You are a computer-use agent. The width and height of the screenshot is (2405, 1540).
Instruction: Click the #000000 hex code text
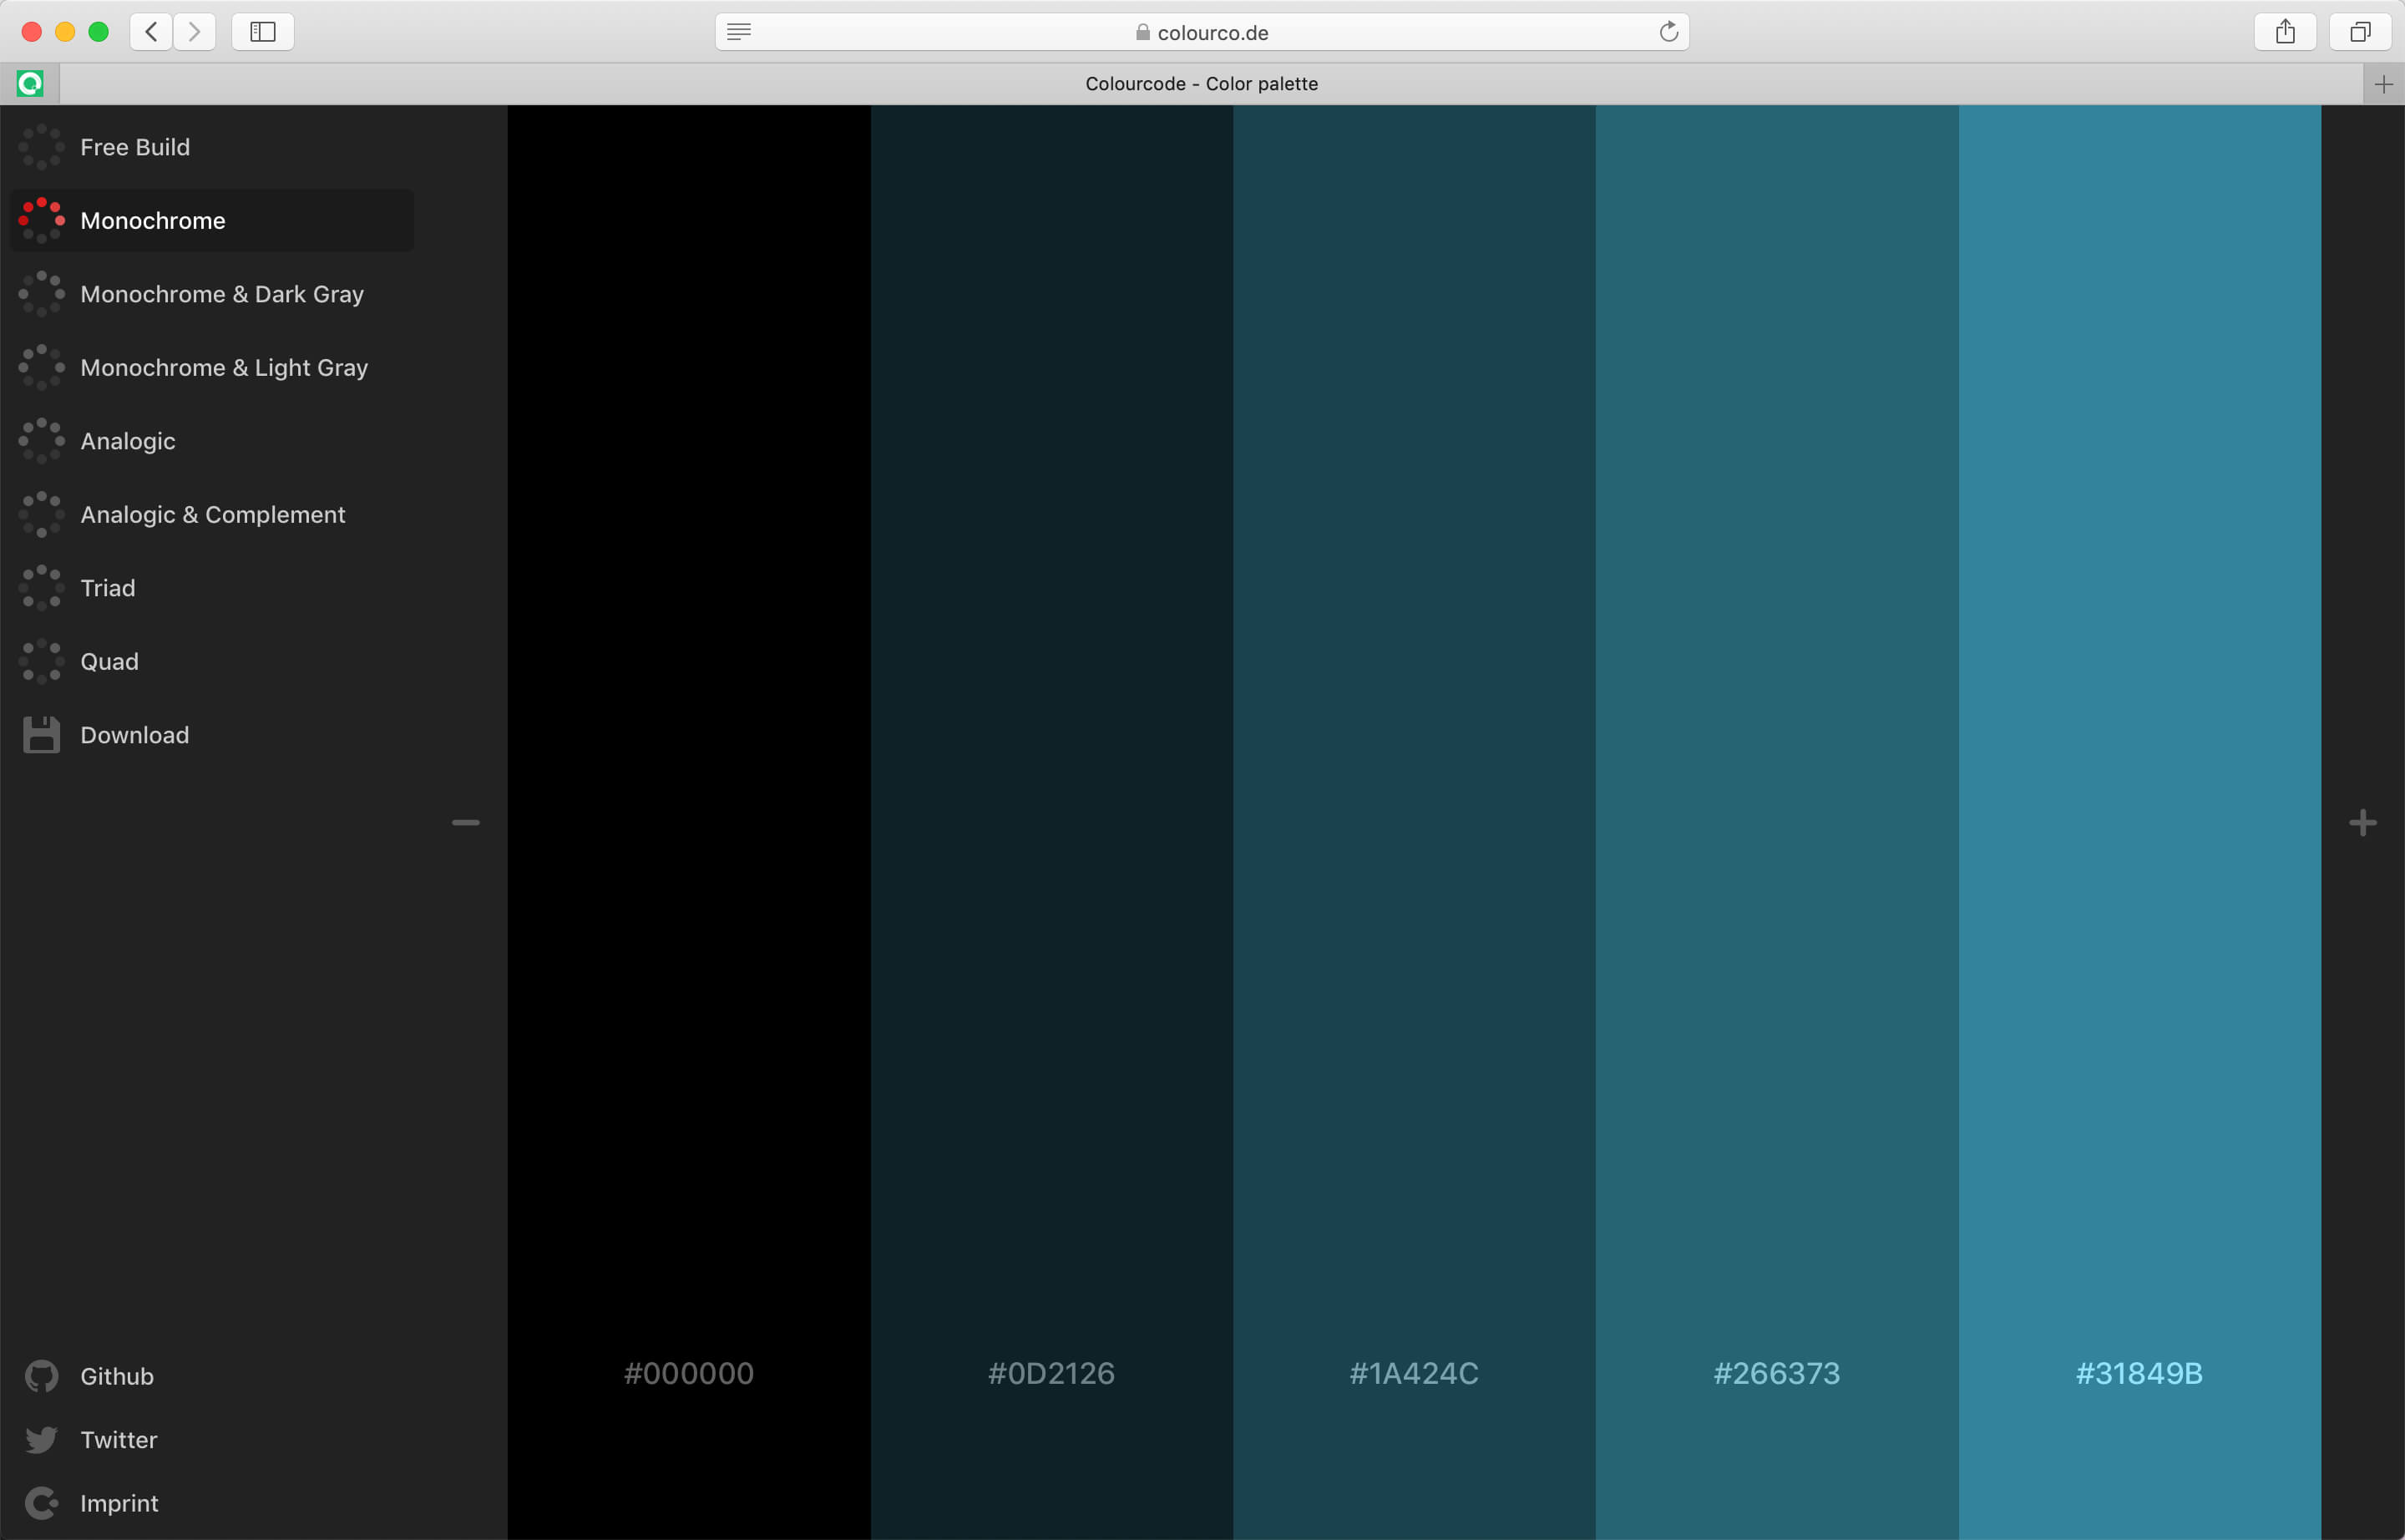tap(689, 1373)
